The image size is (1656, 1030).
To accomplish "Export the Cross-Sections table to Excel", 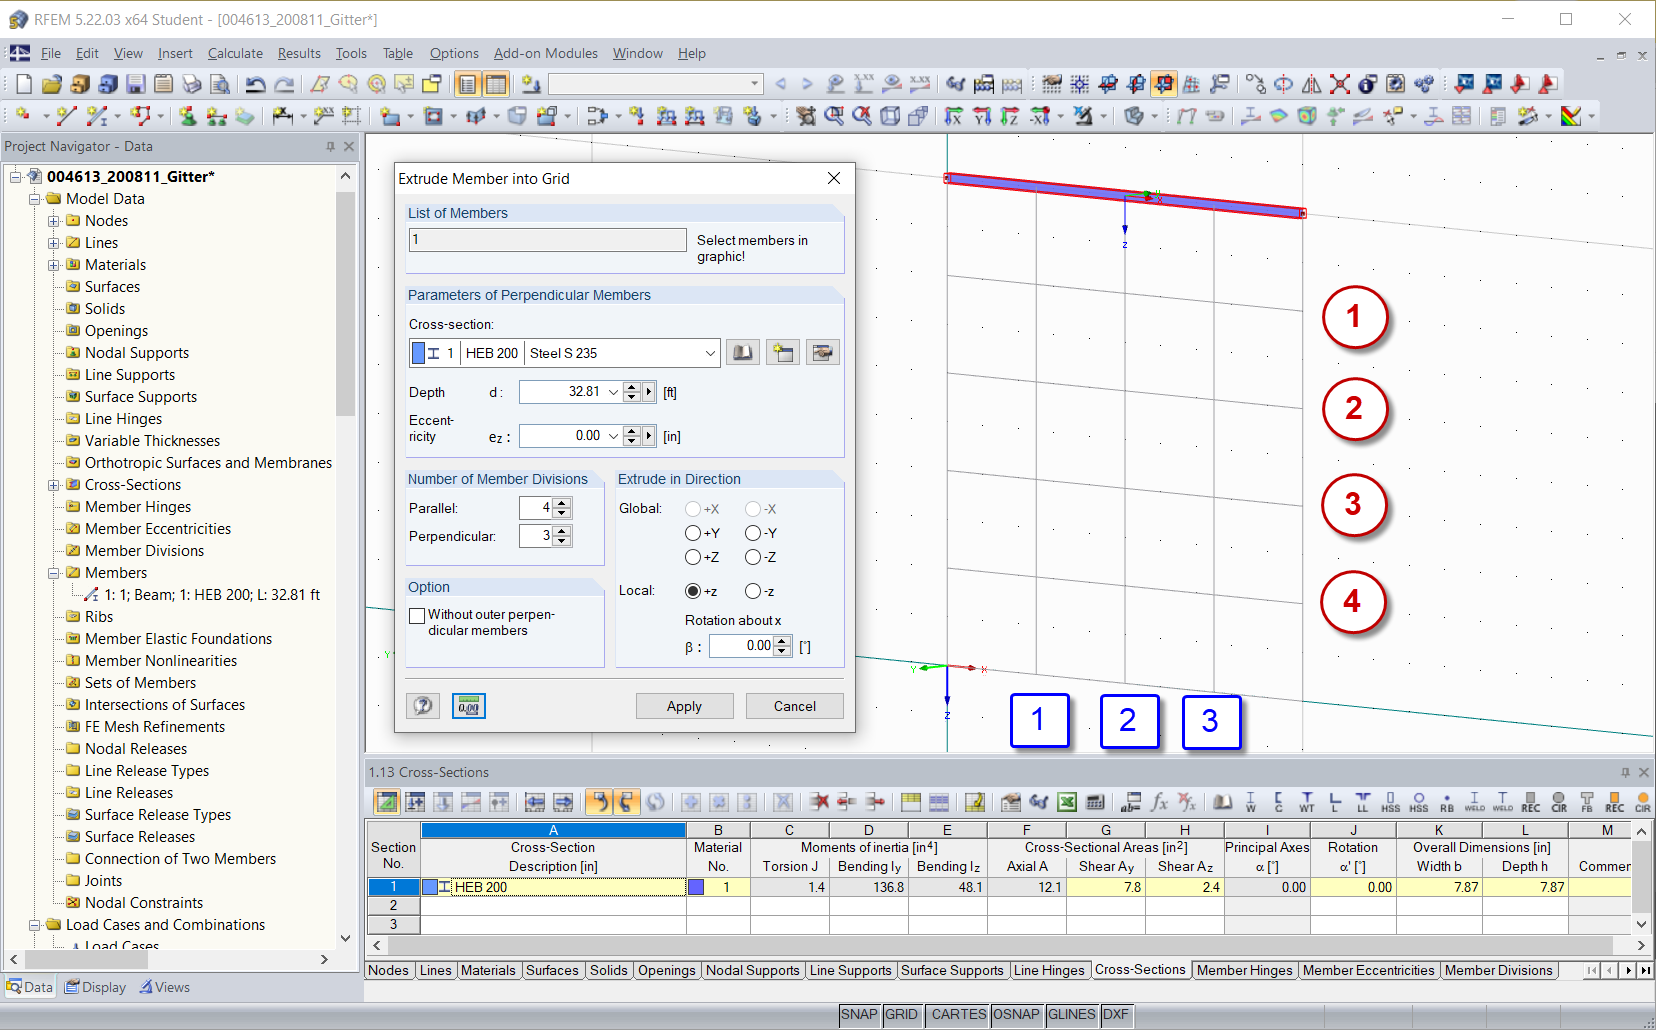I will 1066,801.
